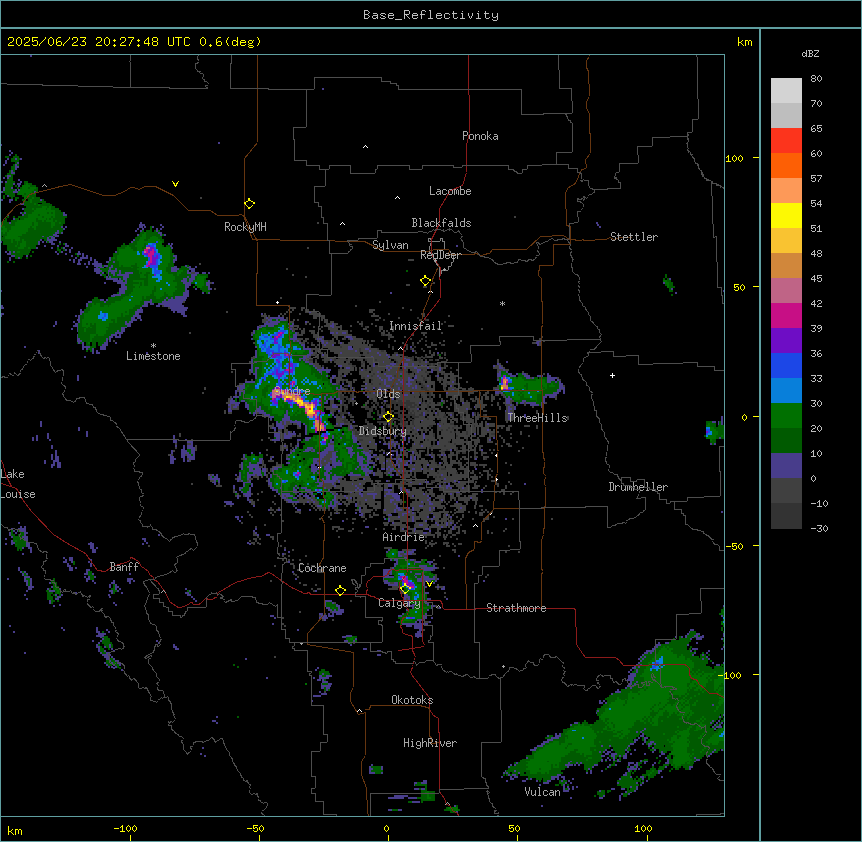Image resolution: width=862 pixels, height=842 pixels.
Task: Click the Vulcan city label
Action: click(543, 792)
